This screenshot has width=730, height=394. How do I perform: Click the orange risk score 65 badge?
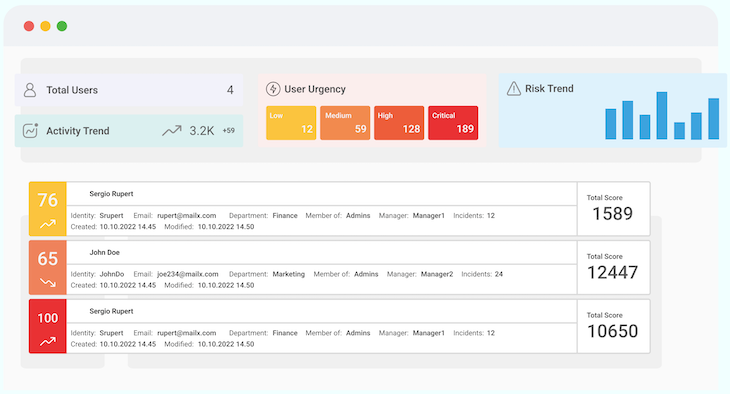coord(47,267)
